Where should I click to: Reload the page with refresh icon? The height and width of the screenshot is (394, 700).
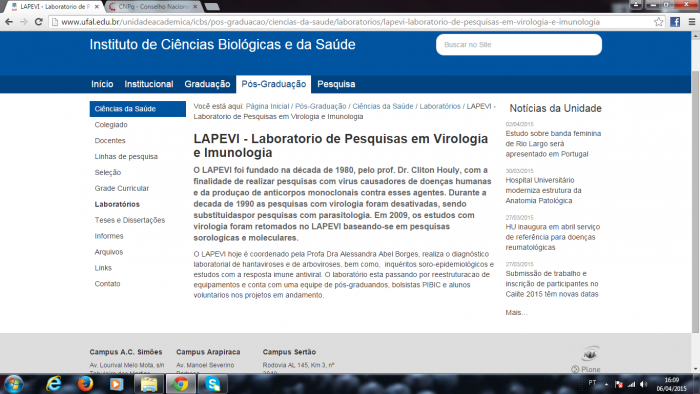coord(38,22)
